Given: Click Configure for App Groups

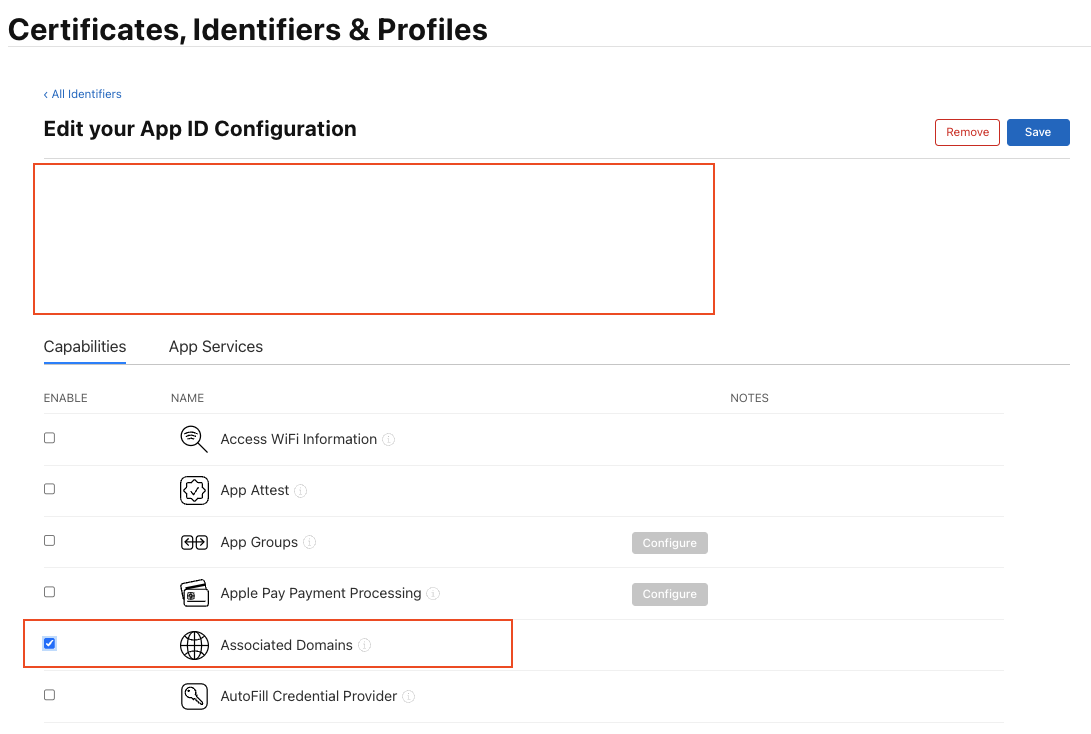Looking at the screenshot, I should (669, 543).
